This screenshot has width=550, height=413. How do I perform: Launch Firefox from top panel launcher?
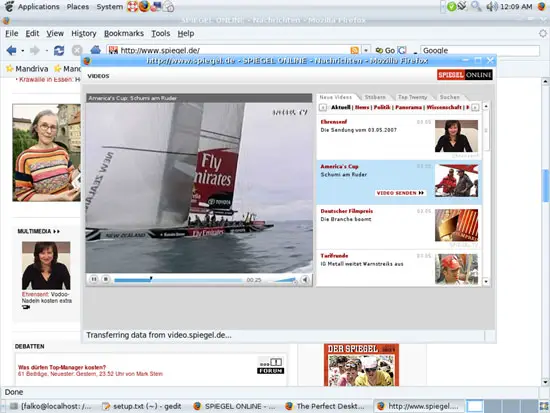(x=144, y=6)
